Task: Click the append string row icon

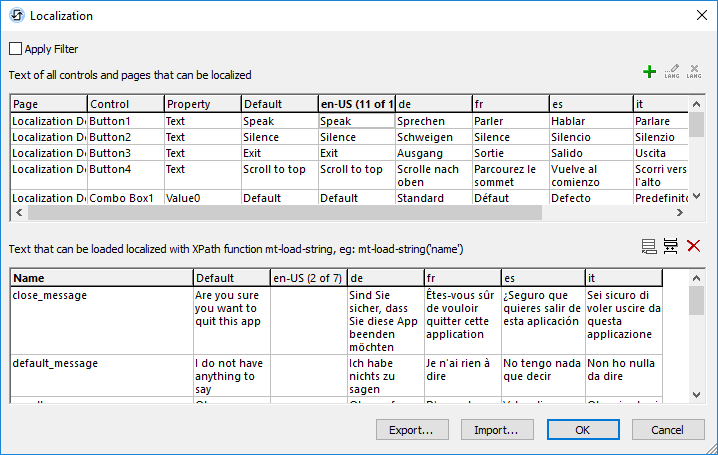Action: click(650, 245)
